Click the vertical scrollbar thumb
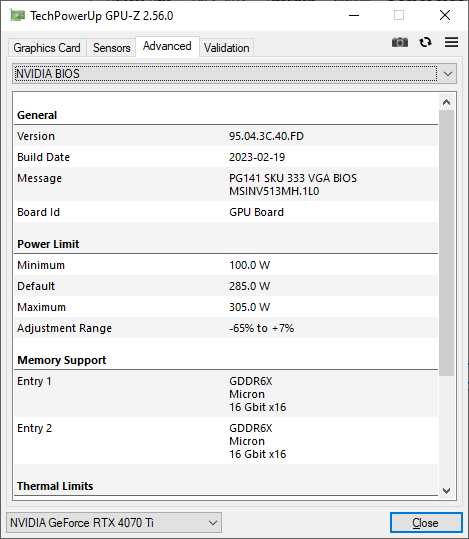 click(x=446, y=243)
